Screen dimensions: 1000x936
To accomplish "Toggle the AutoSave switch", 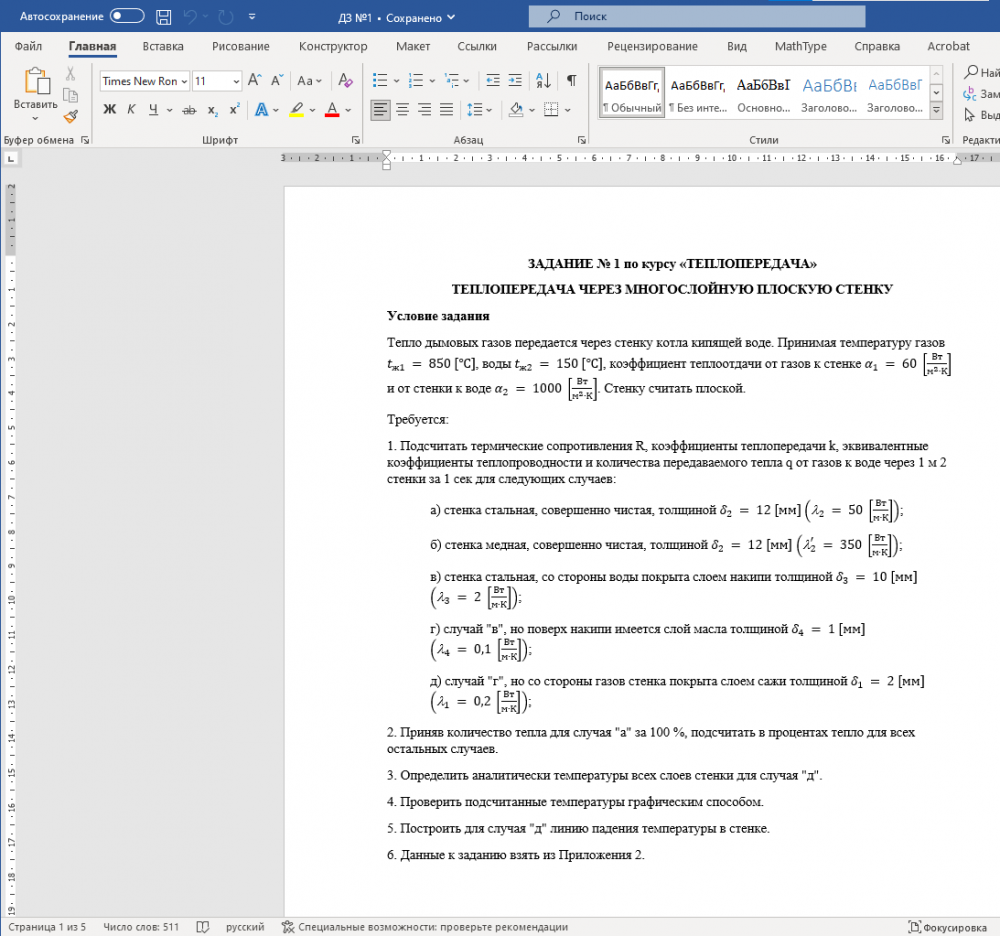I will 127,16.
